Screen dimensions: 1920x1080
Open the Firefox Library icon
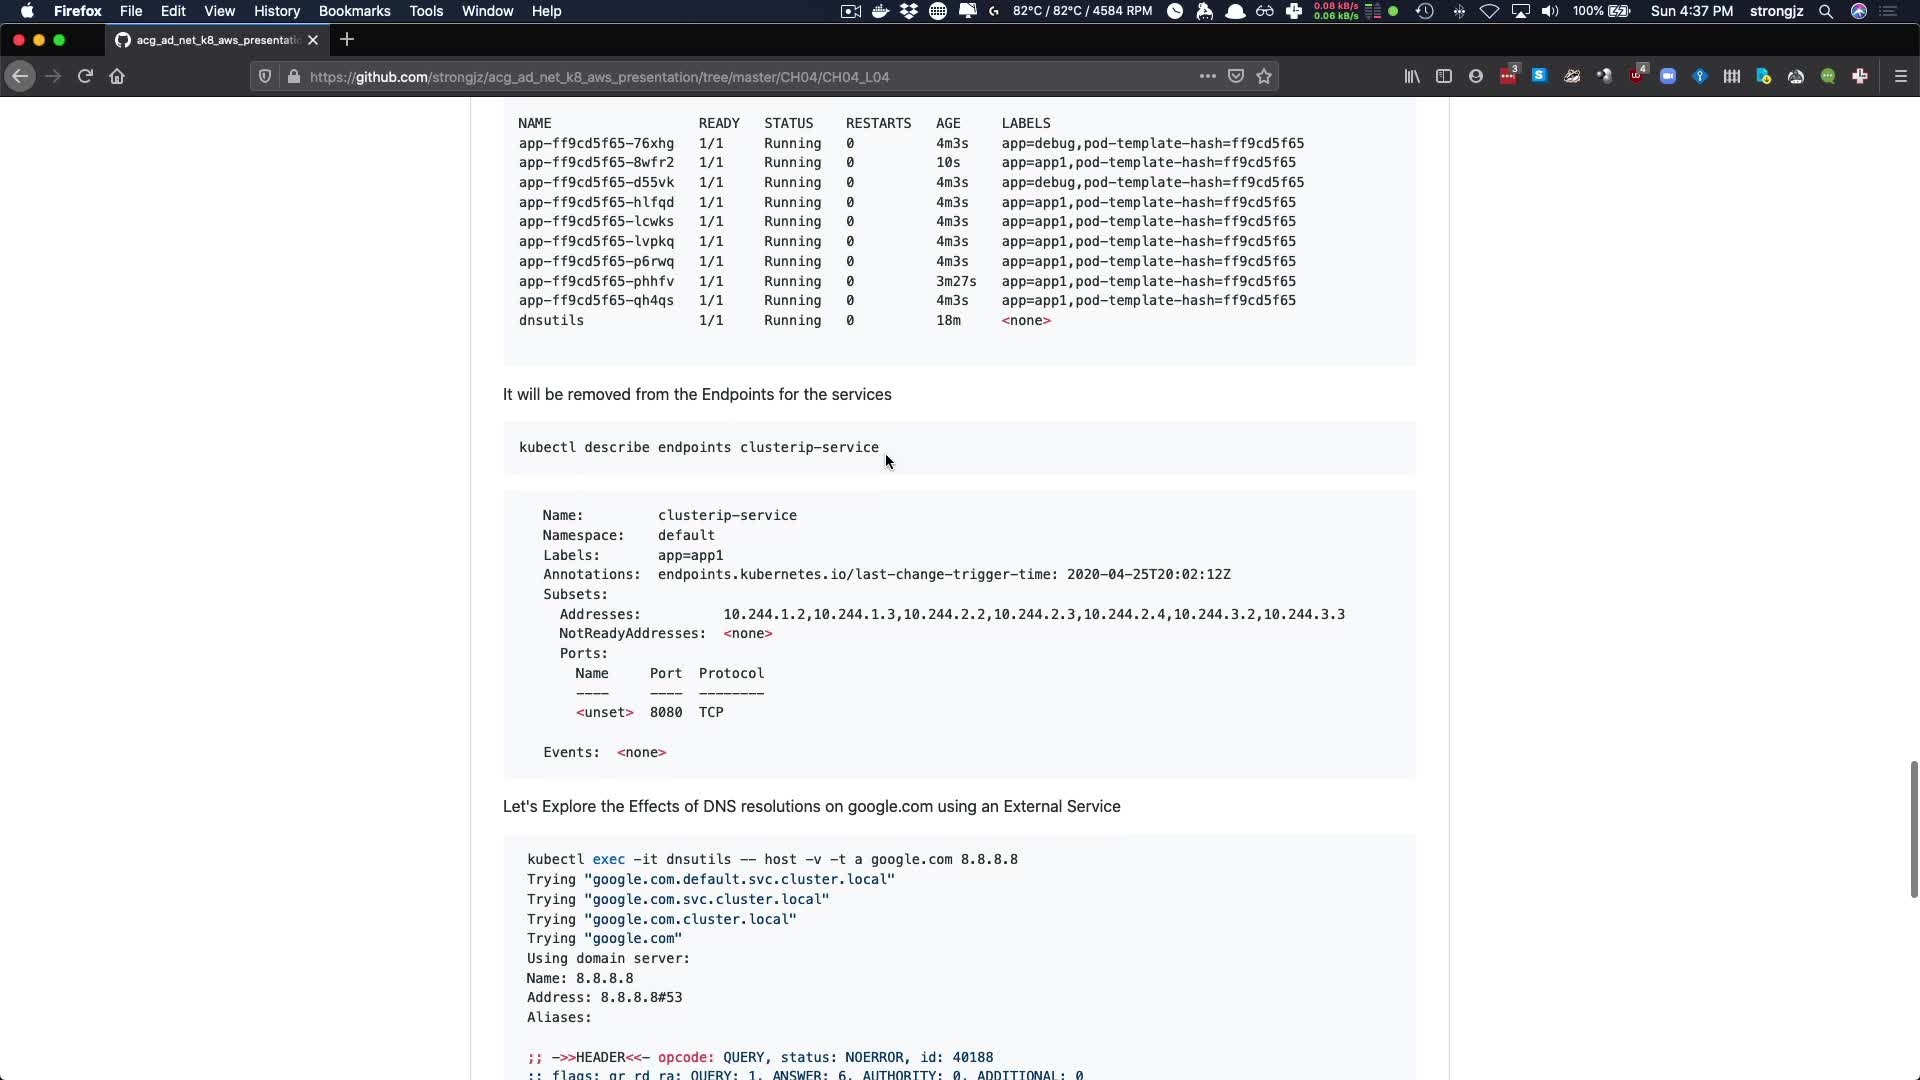(1412, 76)
